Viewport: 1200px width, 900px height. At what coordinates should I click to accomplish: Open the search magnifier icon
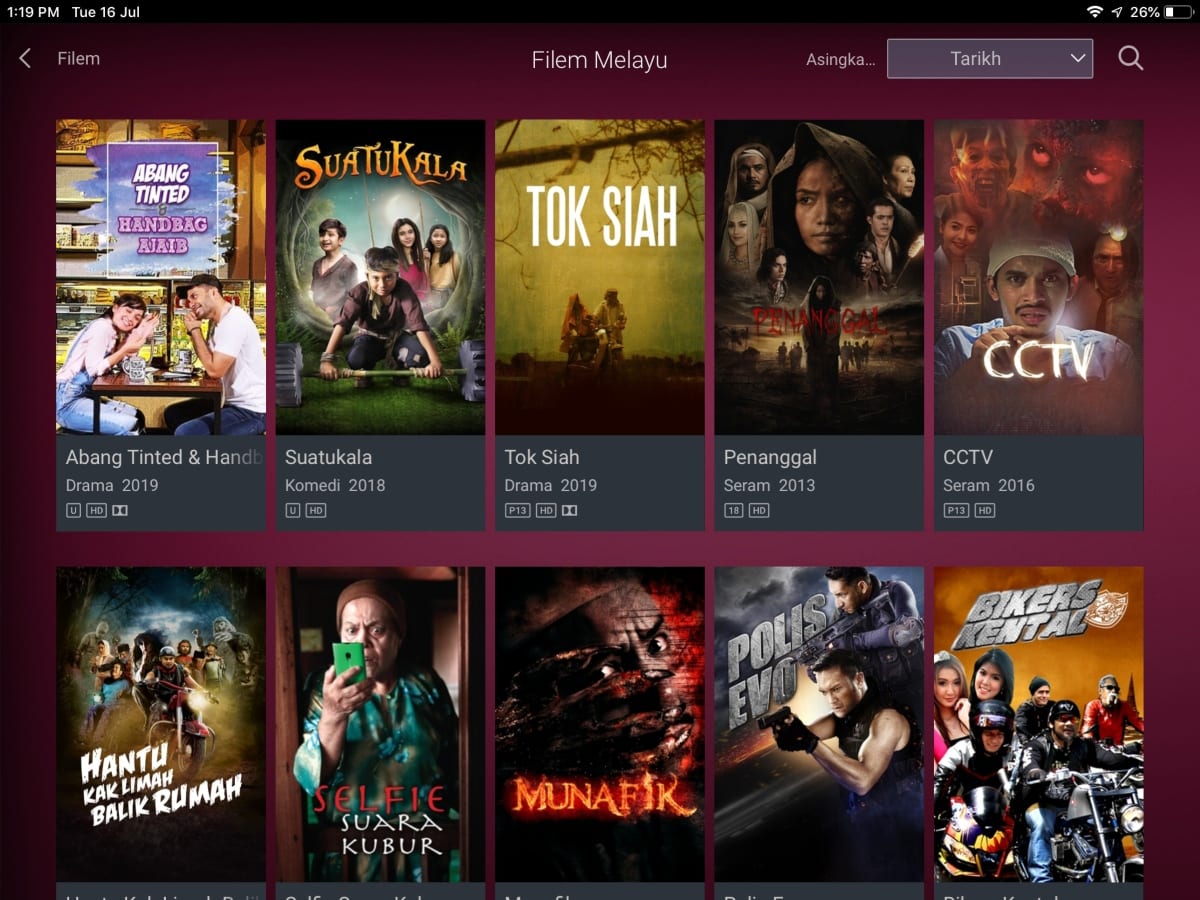[1130, 58]
